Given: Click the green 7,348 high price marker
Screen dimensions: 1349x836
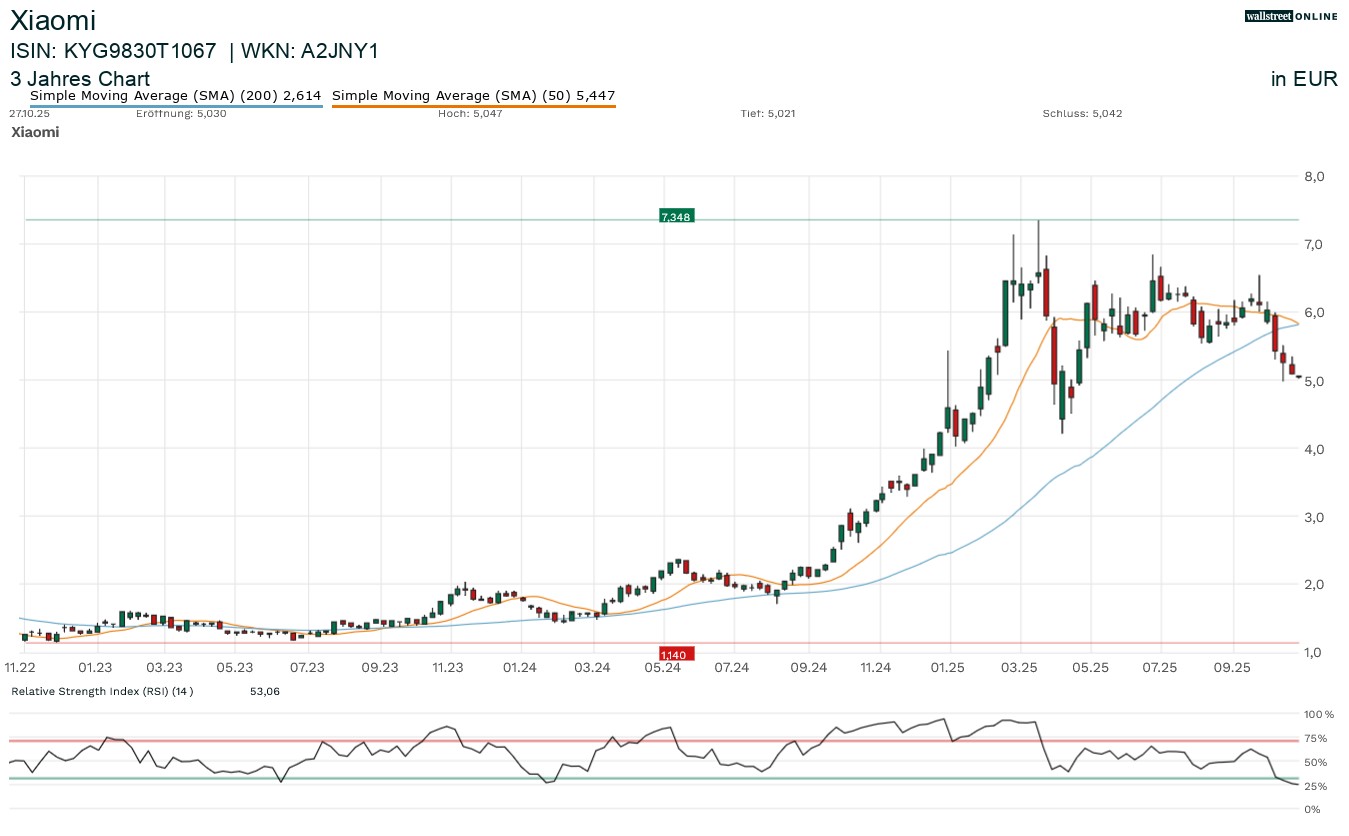Looking at the screenshot, I should 676,216.
